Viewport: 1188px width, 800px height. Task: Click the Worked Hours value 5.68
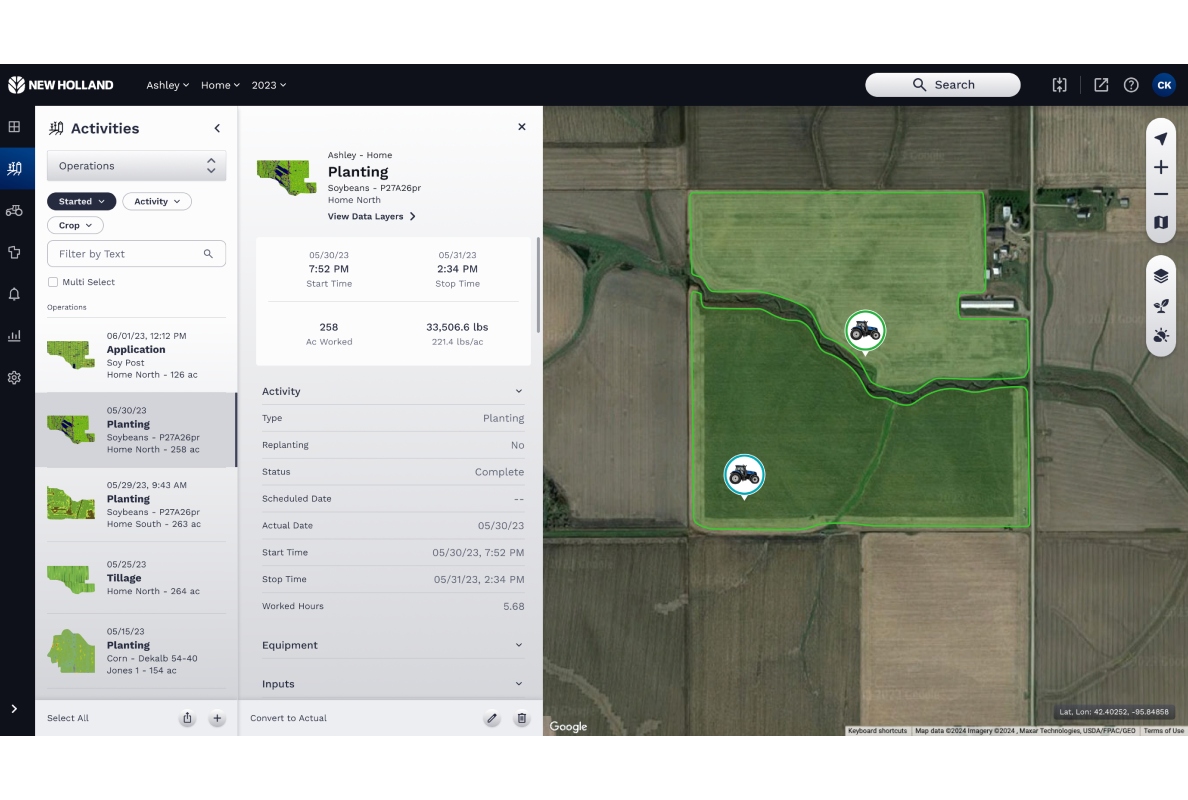514,606
